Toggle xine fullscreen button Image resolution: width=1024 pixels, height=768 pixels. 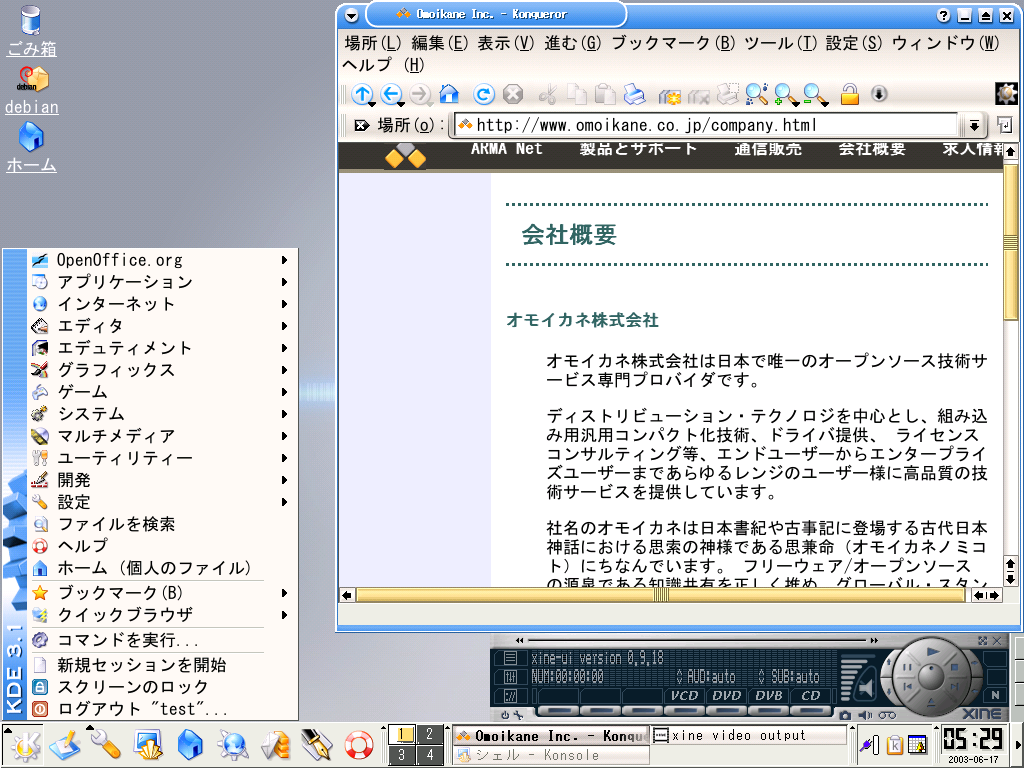983,641
